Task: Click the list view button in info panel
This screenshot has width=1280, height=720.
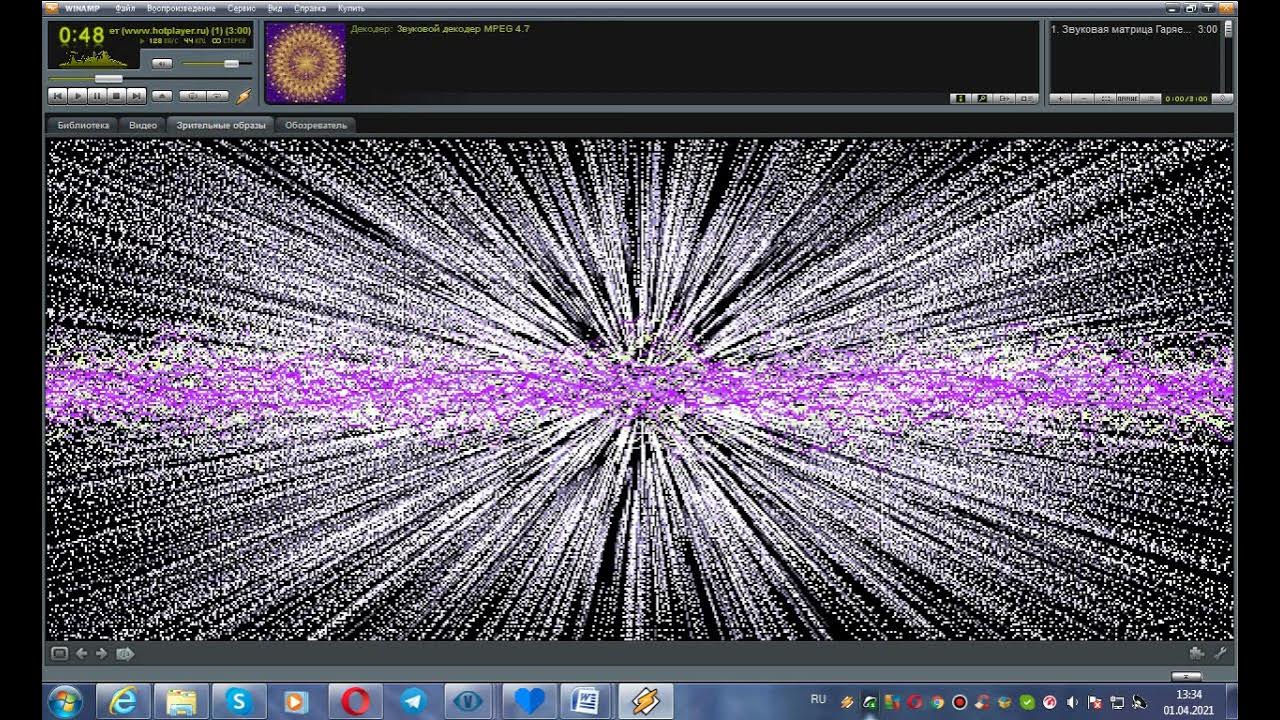Action: (1027, 99)
